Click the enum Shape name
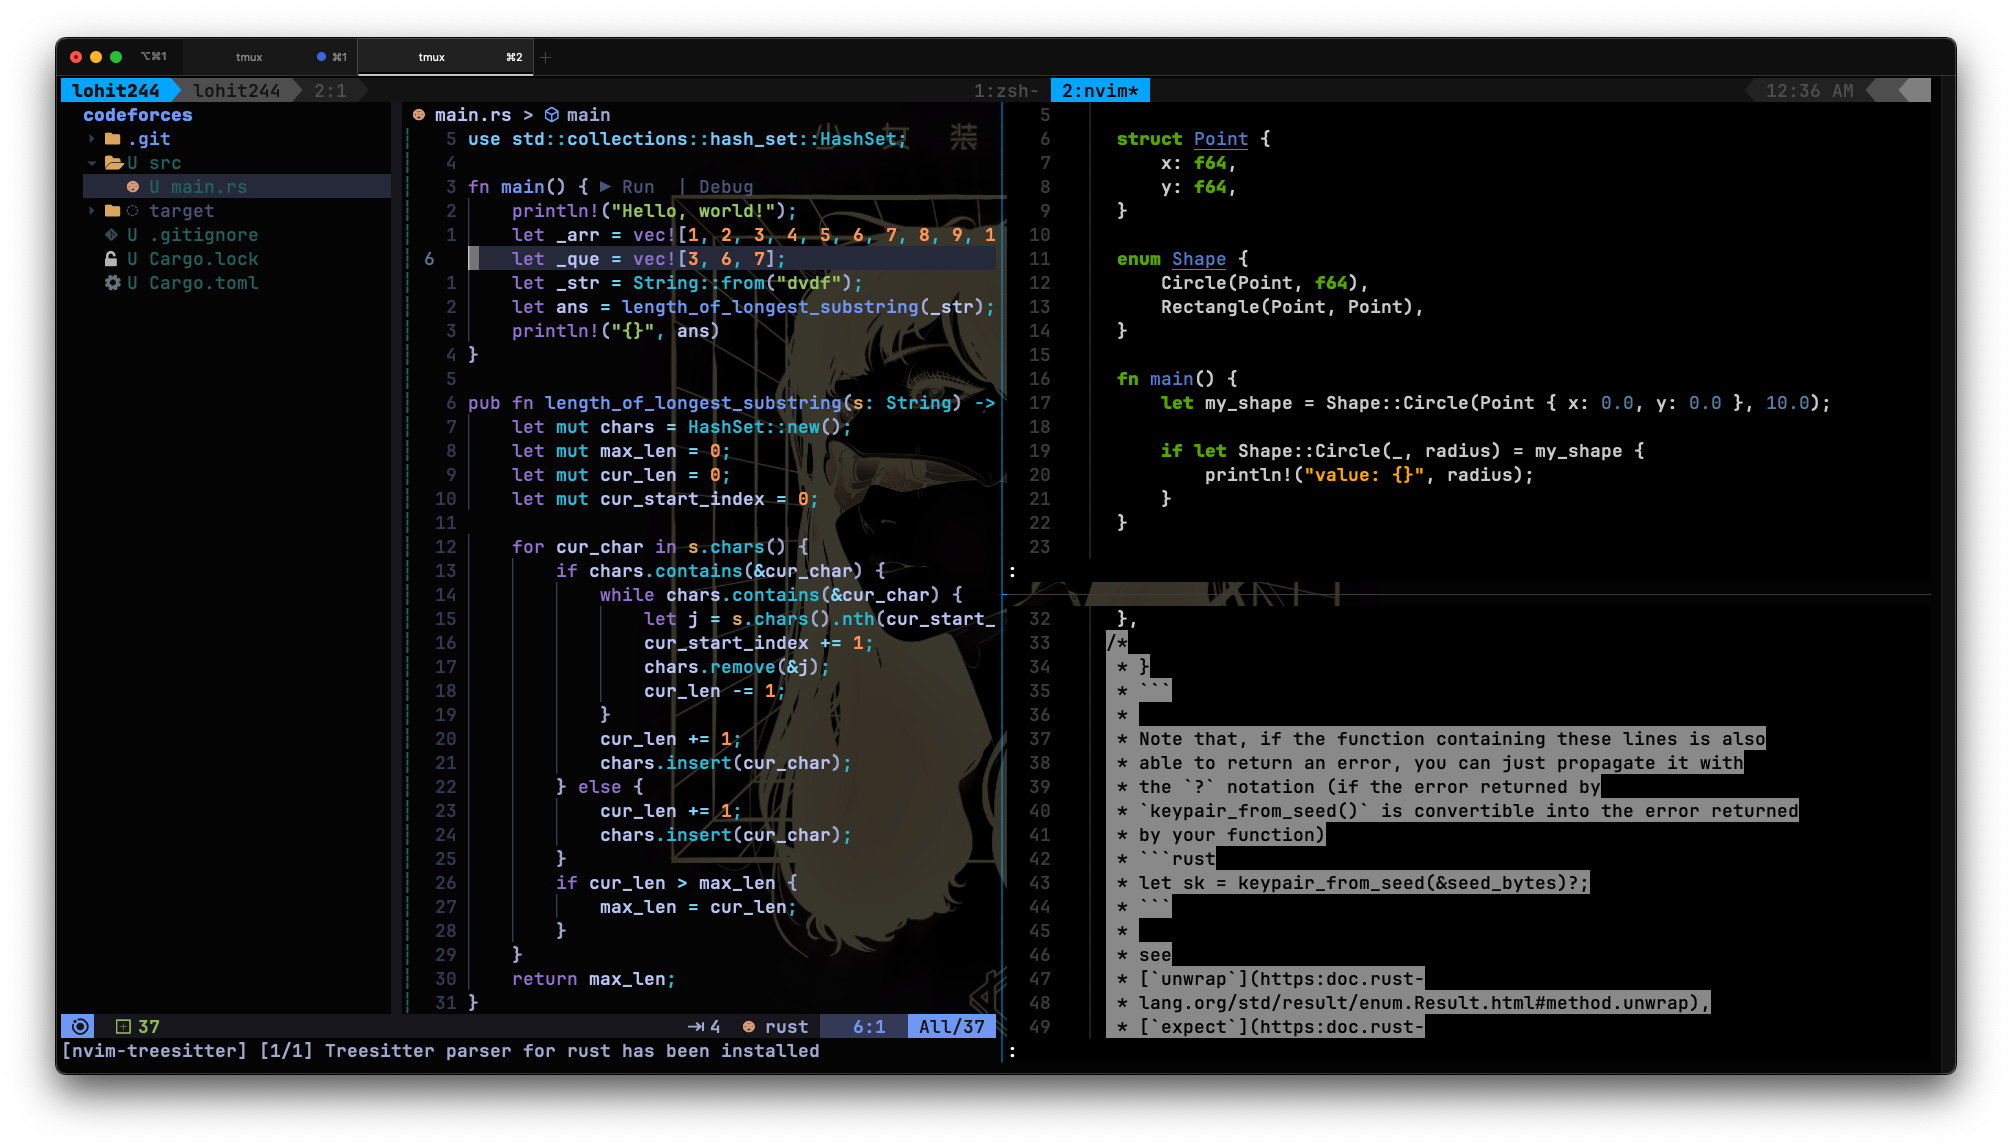Screen dimensions: 2012x1148 (x=1199, y=259)
